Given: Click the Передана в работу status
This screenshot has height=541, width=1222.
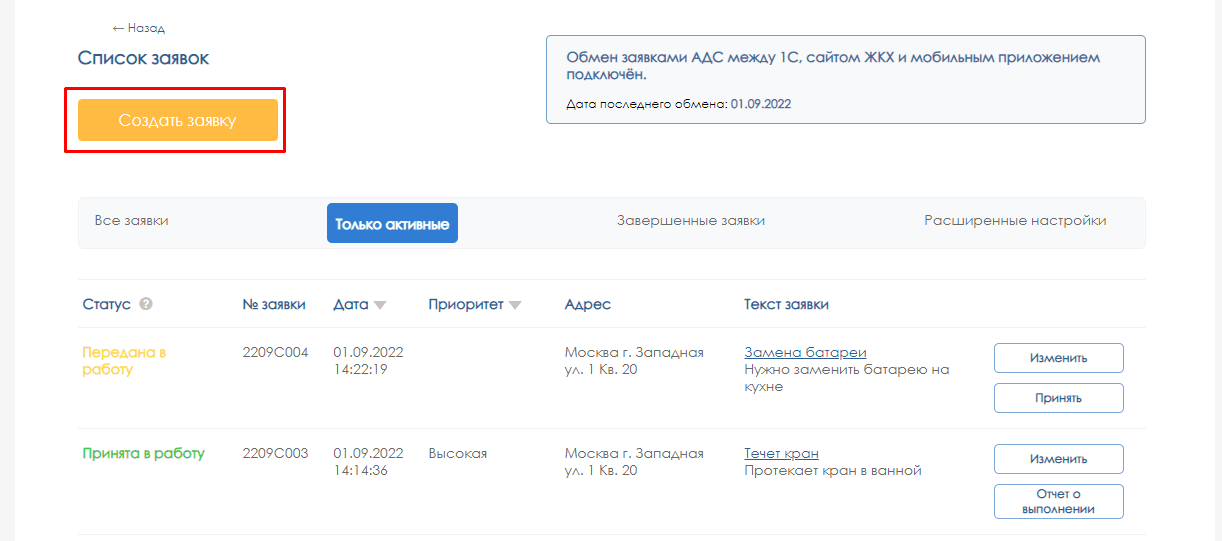Looking at the screenshot, I should (x=123, y=361).
